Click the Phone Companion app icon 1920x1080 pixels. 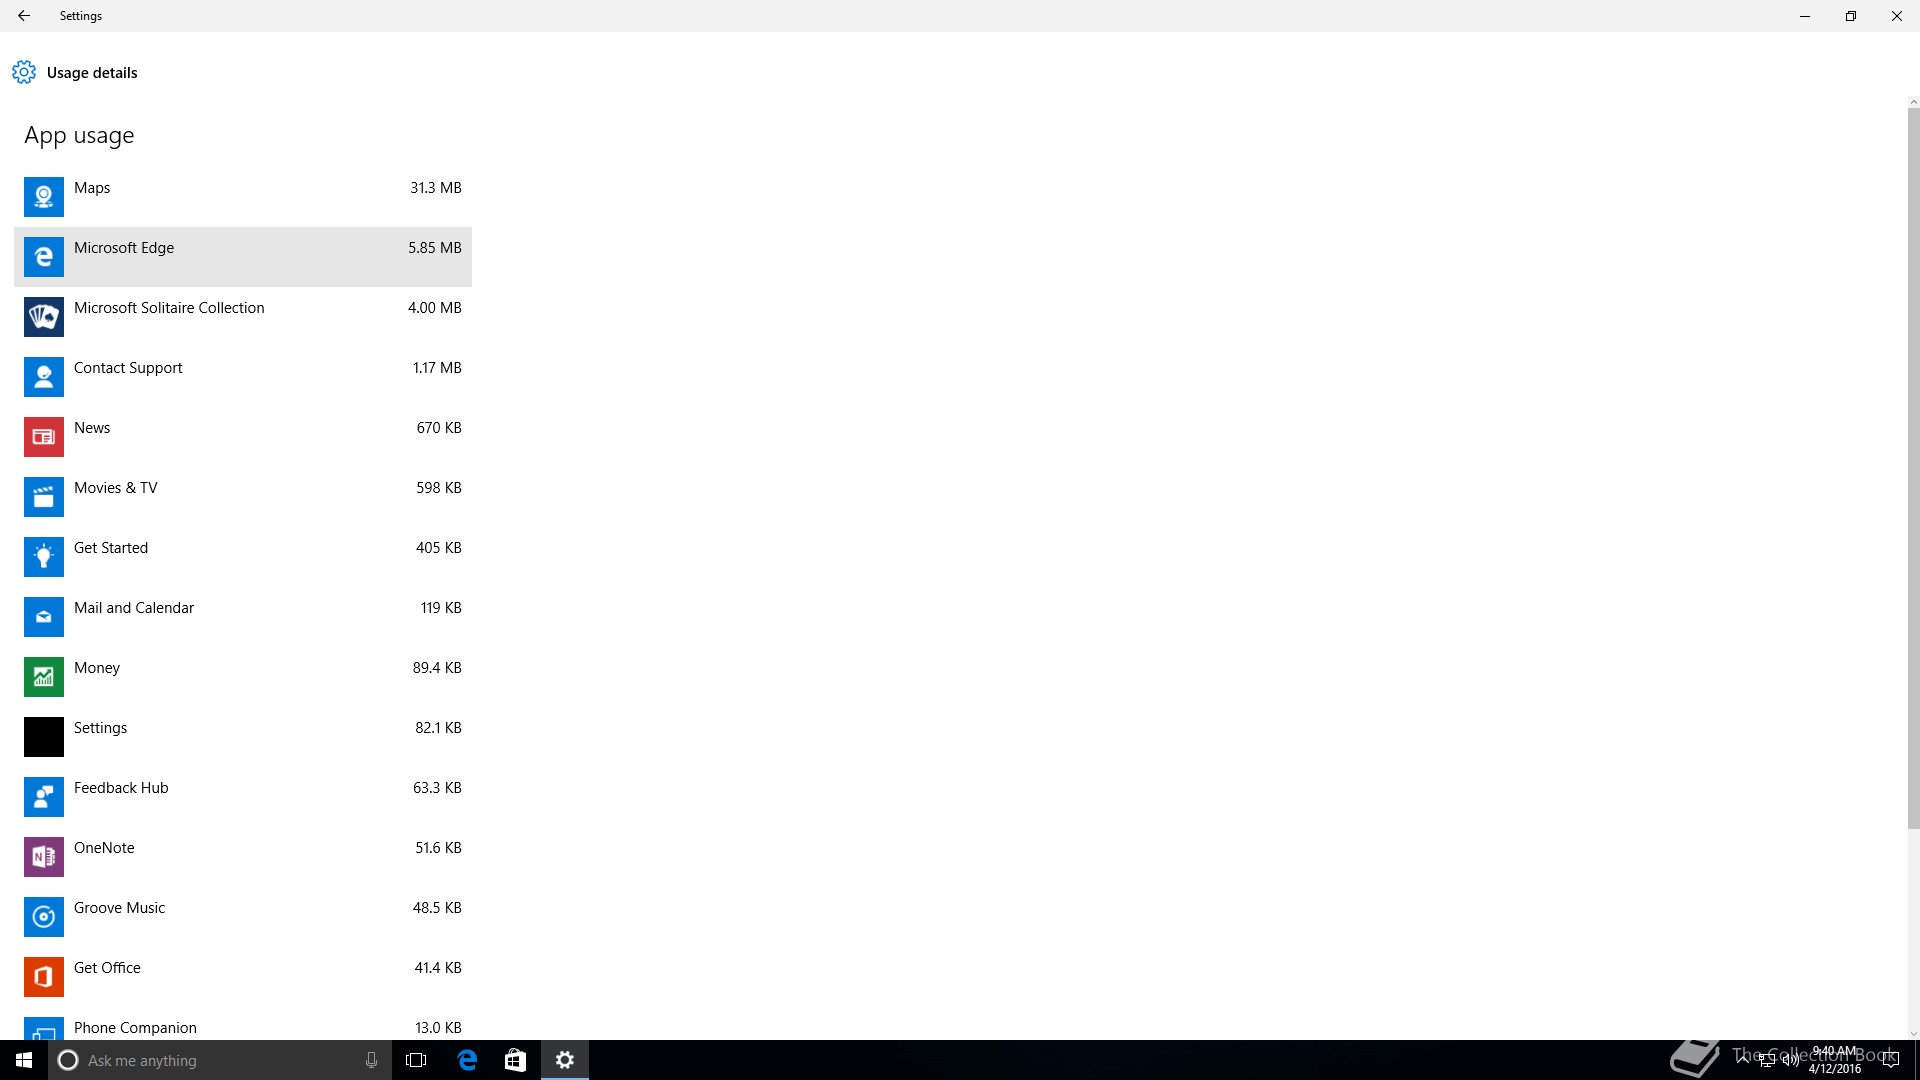tap(44, 1029)
